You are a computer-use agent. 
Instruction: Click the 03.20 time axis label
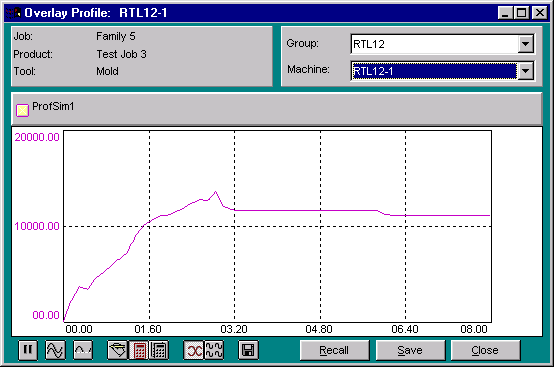pos(234,329)
